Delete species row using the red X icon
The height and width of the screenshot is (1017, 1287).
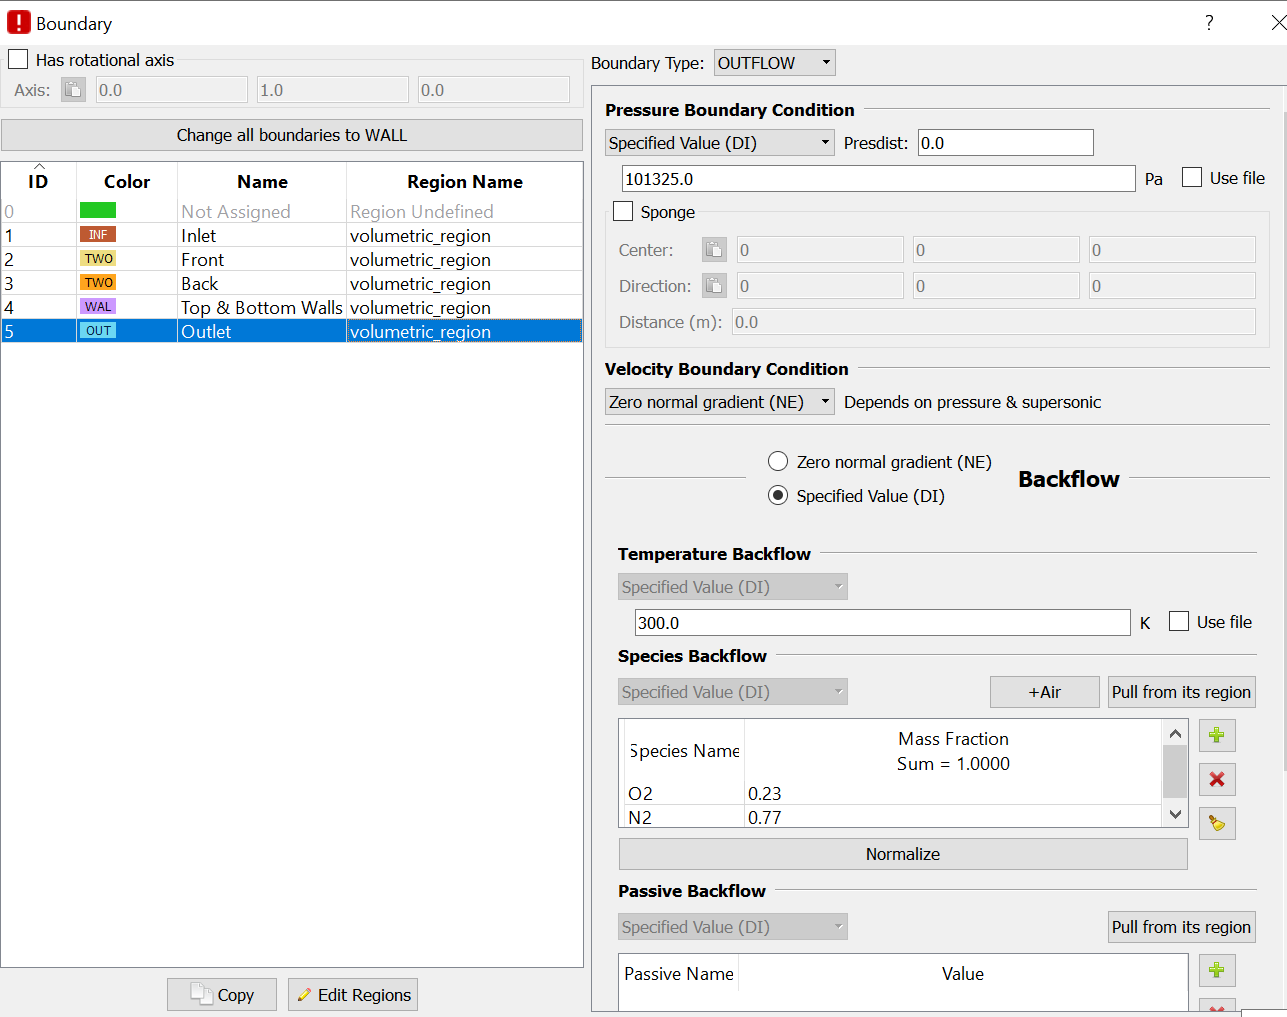(x=1217, y=780)
